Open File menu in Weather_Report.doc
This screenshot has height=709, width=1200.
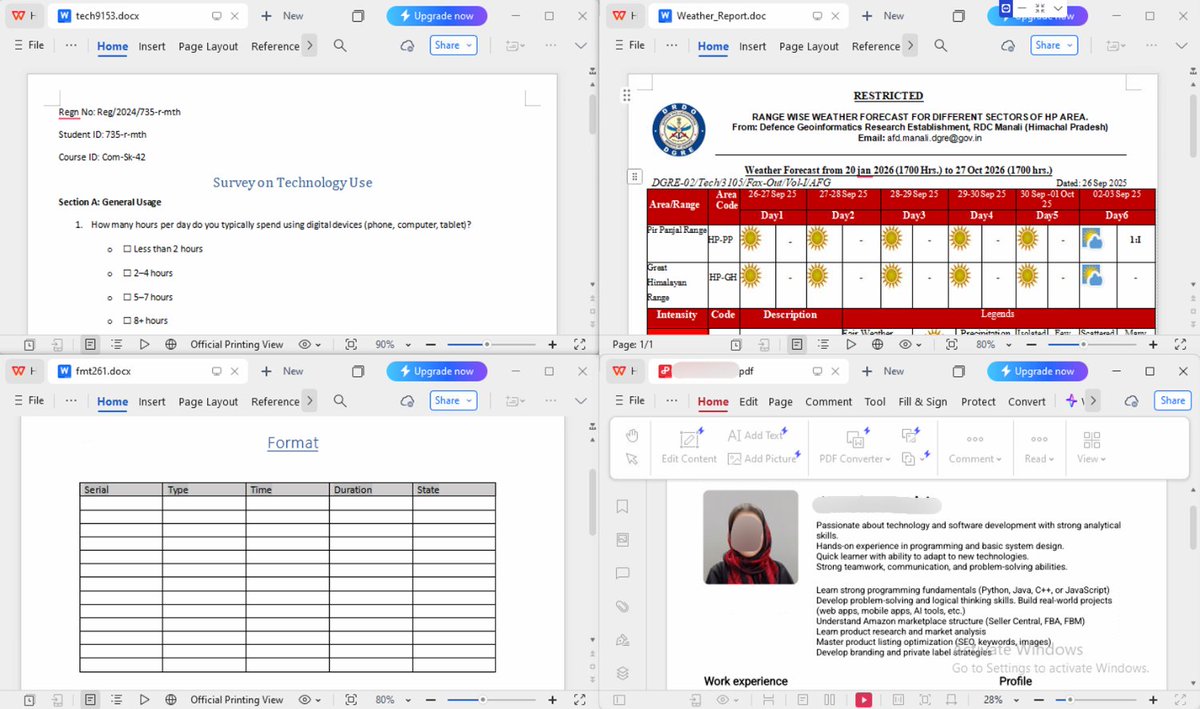[x=629, y=46]
